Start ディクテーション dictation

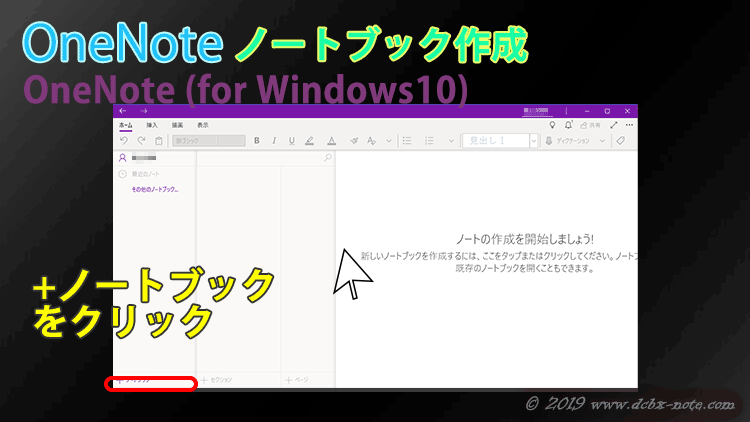pyautogui.click(x=568, y=141)
